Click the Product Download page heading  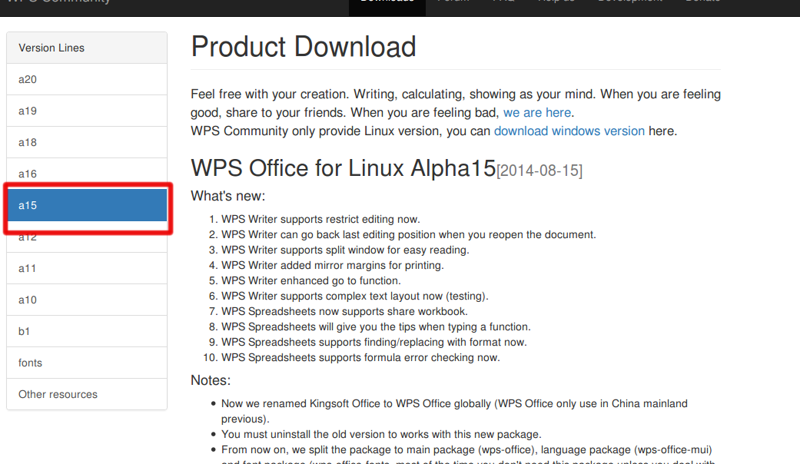pyautogui.click(x=303, y=47)
